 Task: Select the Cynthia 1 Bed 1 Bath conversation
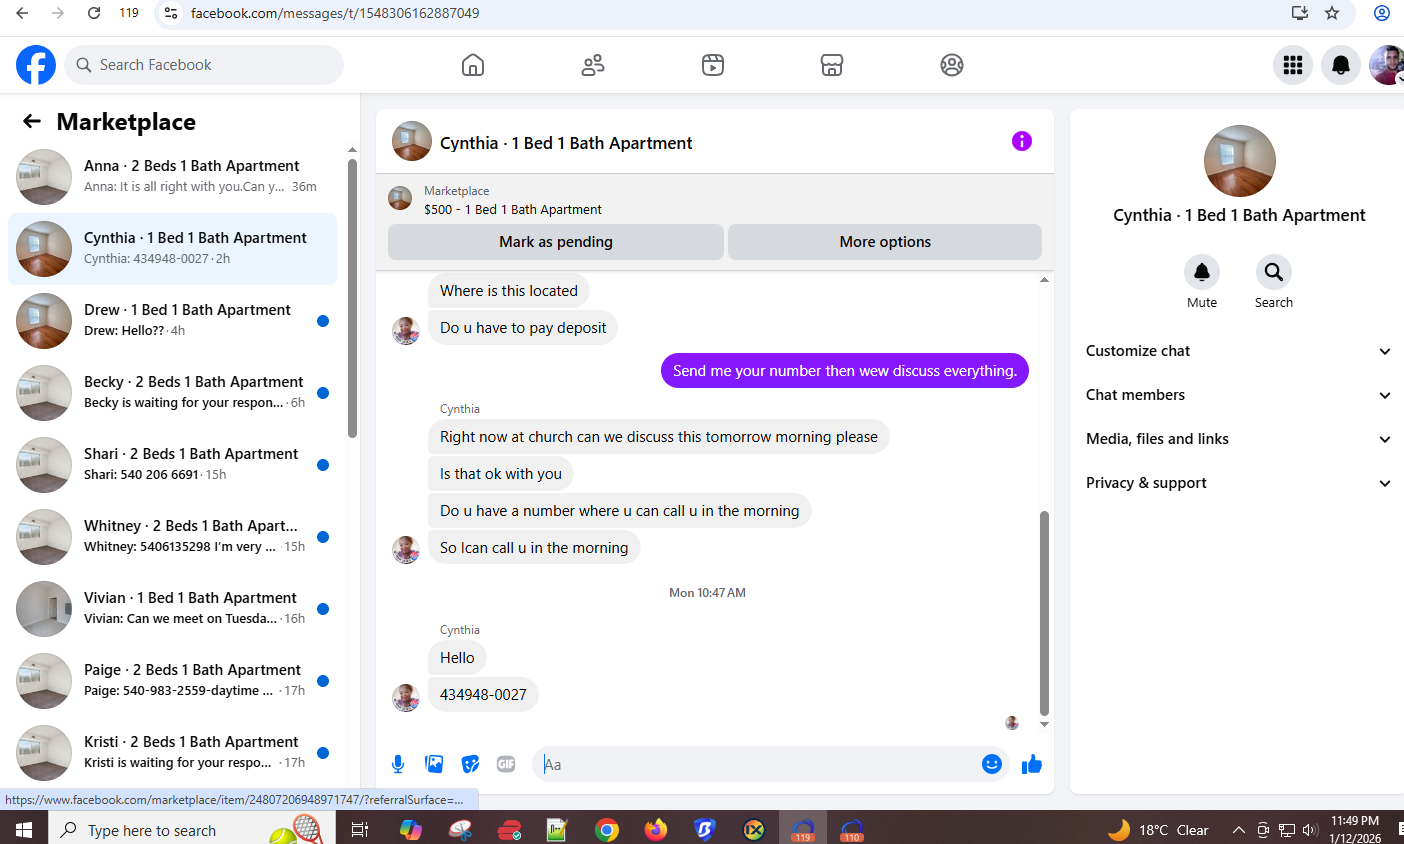(x=172, y=249)
